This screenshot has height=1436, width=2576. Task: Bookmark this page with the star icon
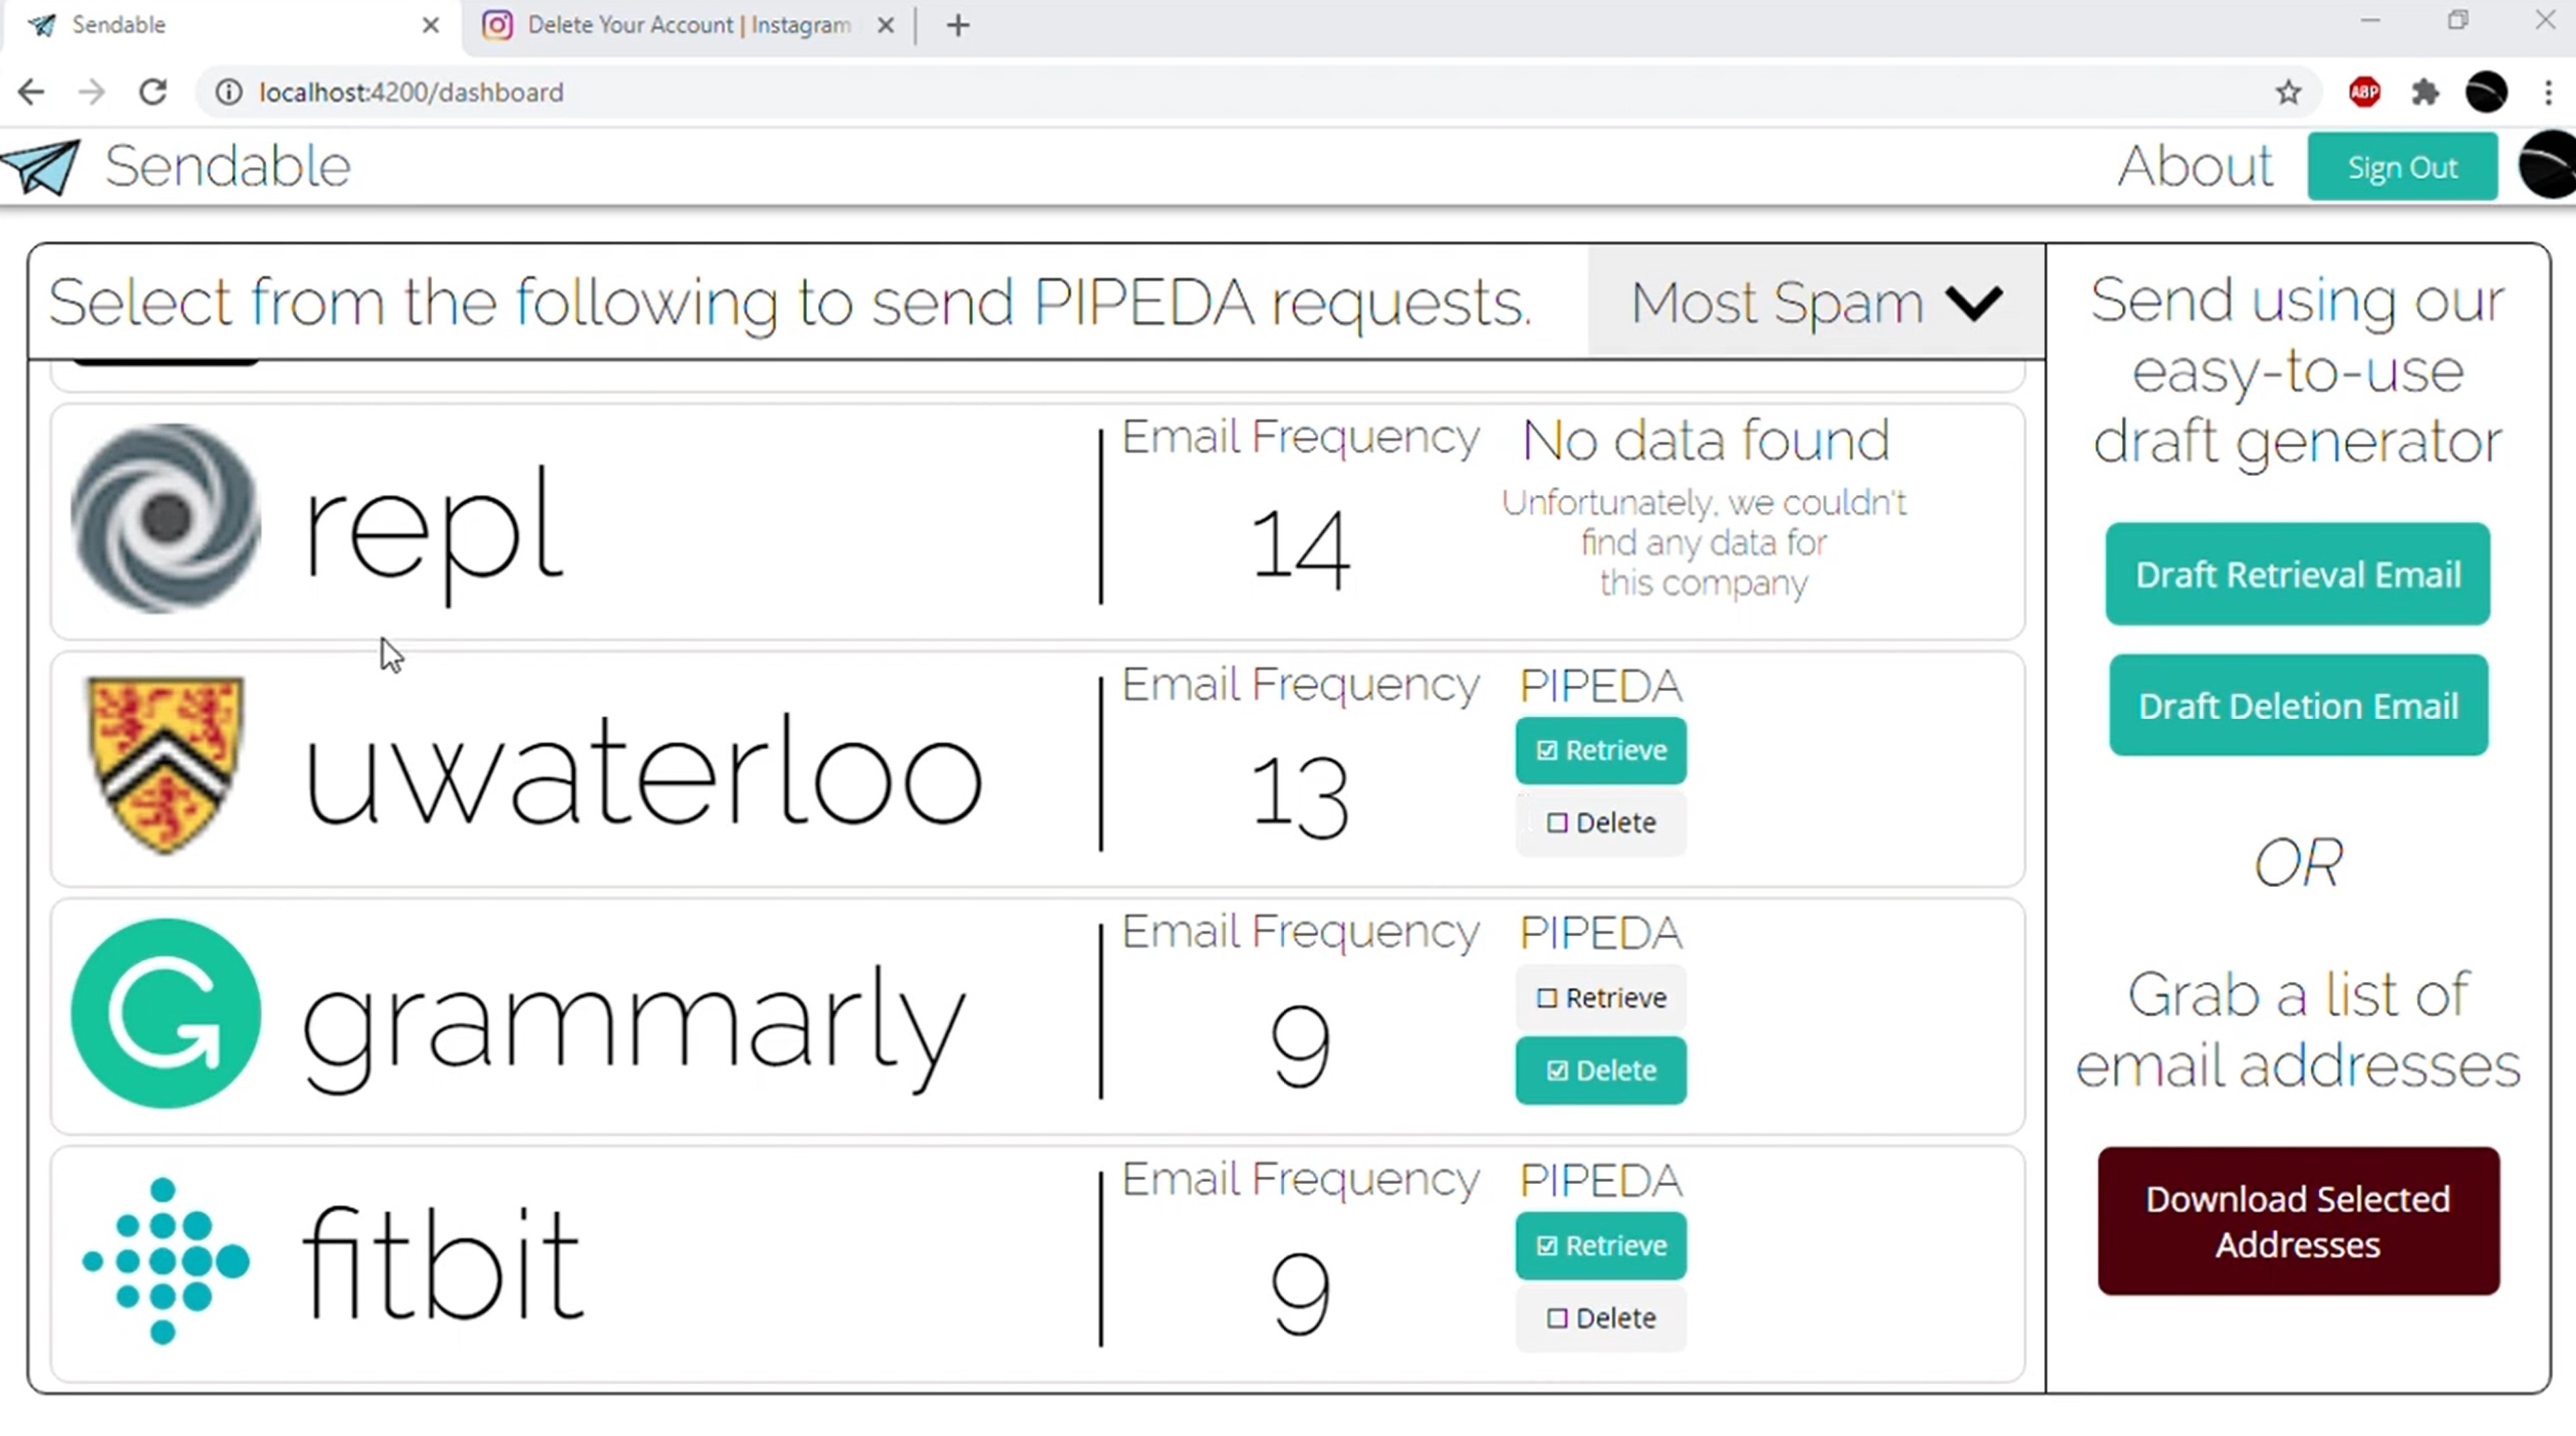click(2288, 92)
